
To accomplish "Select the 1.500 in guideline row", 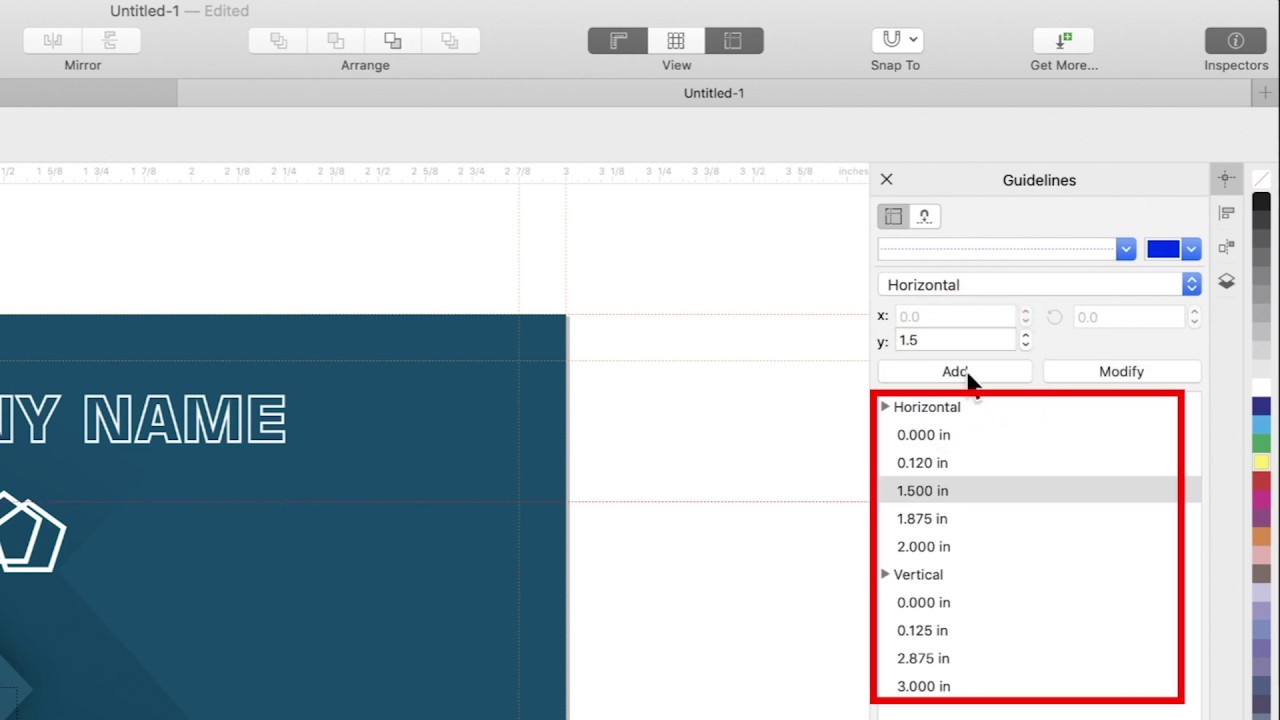I will 1039,491.
